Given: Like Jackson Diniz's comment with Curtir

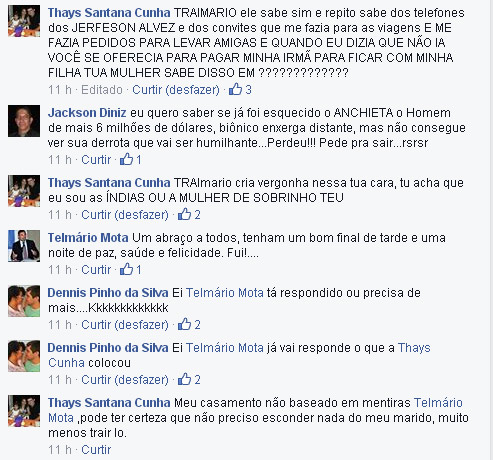Looking at the screenshot, I should point(96,160).
